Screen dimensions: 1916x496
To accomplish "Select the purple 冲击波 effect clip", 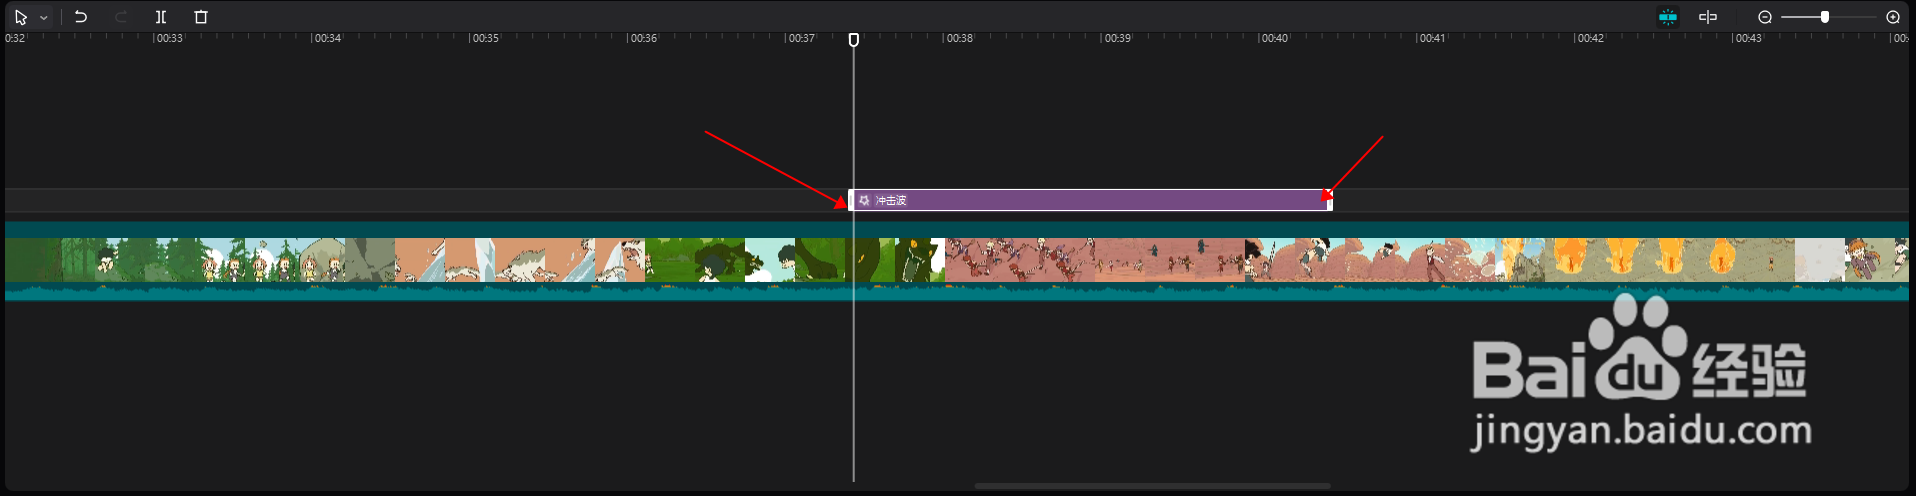I will click(1090, 200).
